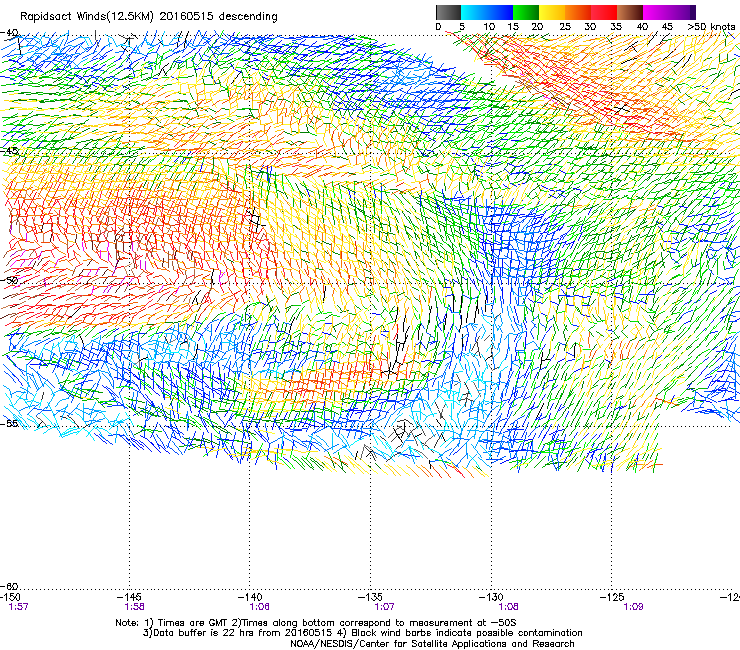
Task: Click the dark purple 45-50 knots legend swatch
Action: click(x=682, y=12)
